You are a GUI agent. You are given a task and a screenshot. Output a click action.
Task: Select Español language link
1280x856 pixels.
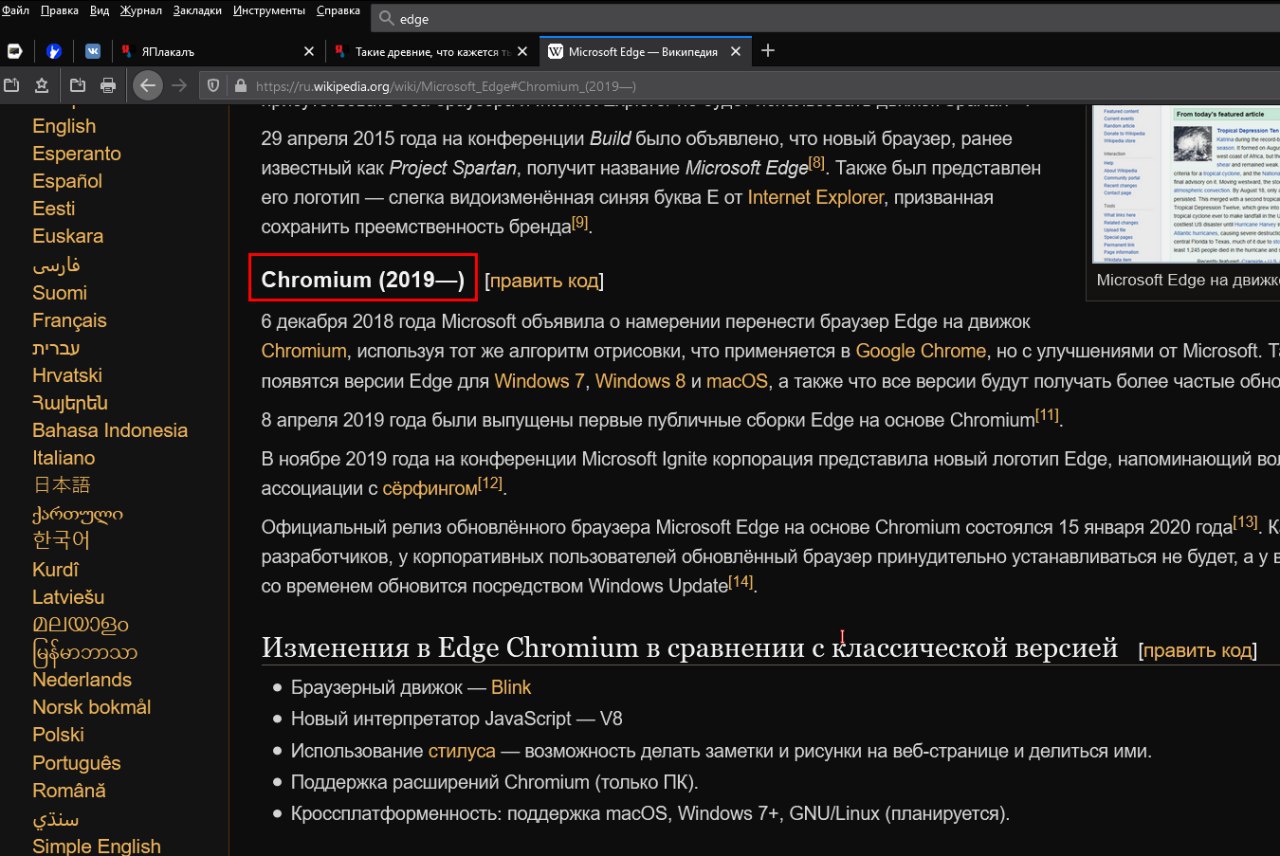67,181
